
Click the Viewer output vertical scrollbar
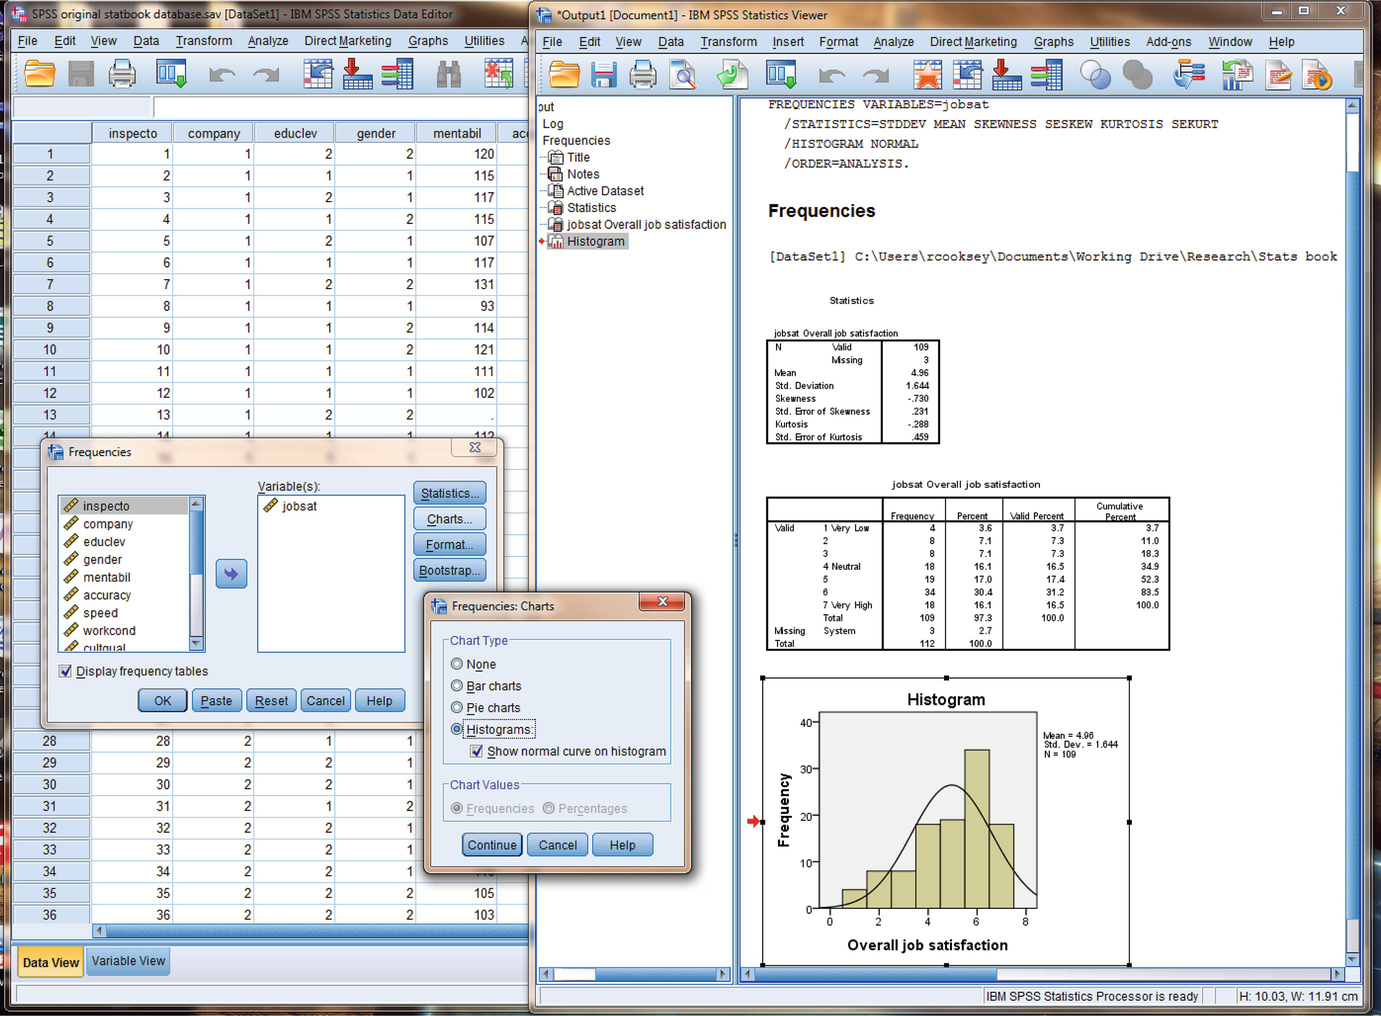pyautogui.click(x=1353, y=531)
